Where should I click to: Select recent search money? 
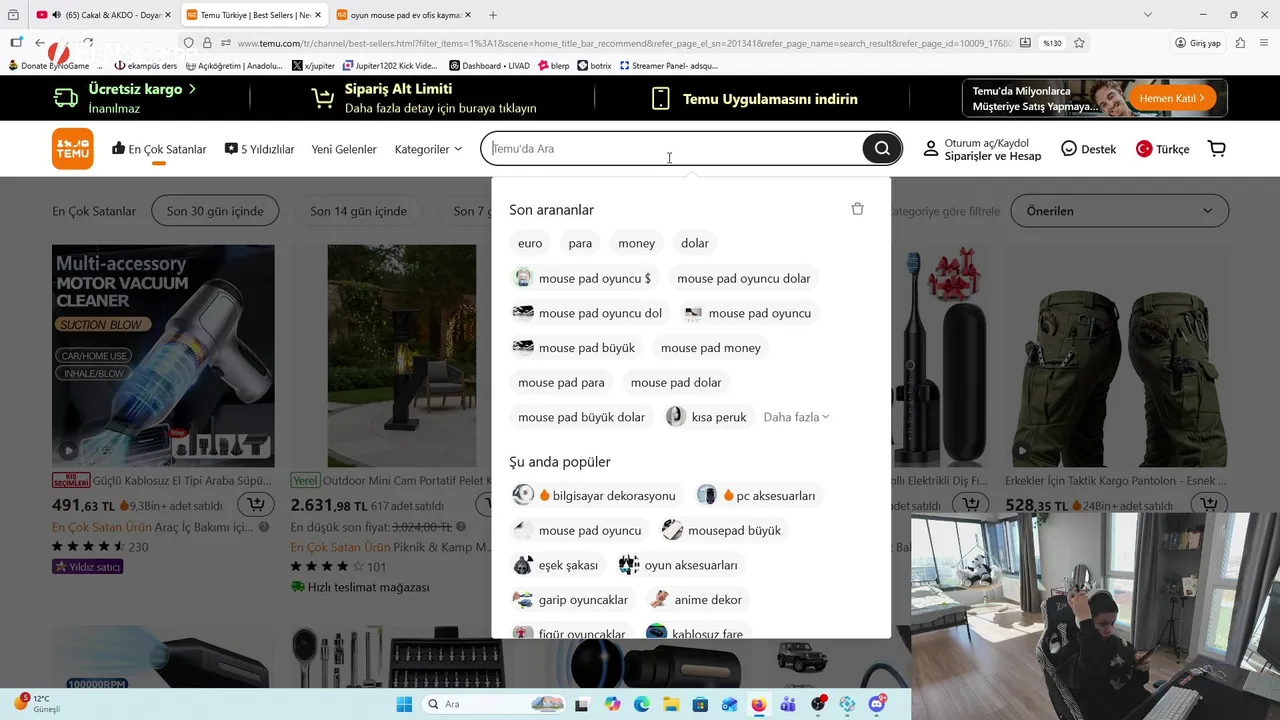click(636, 243)
